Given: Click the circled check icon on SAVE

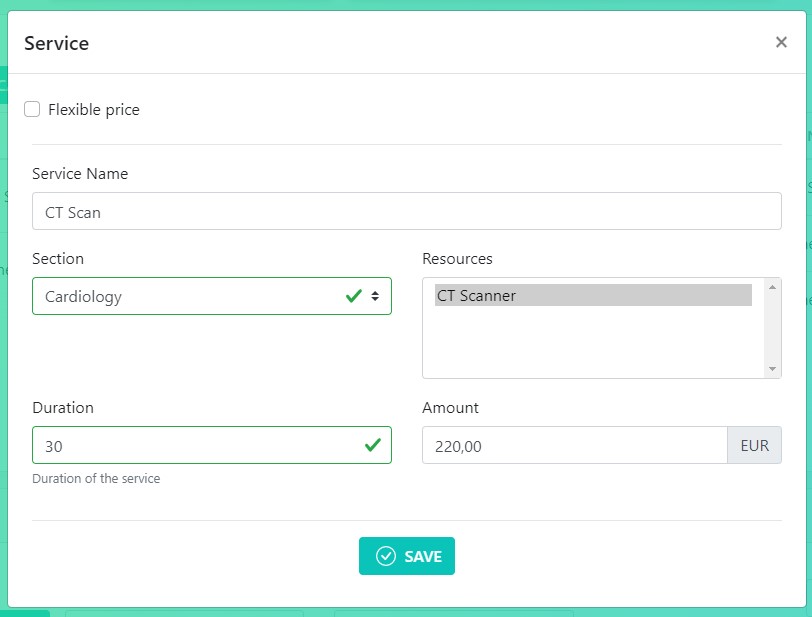Looking at the screenshot, I should (x=385, y=557).
